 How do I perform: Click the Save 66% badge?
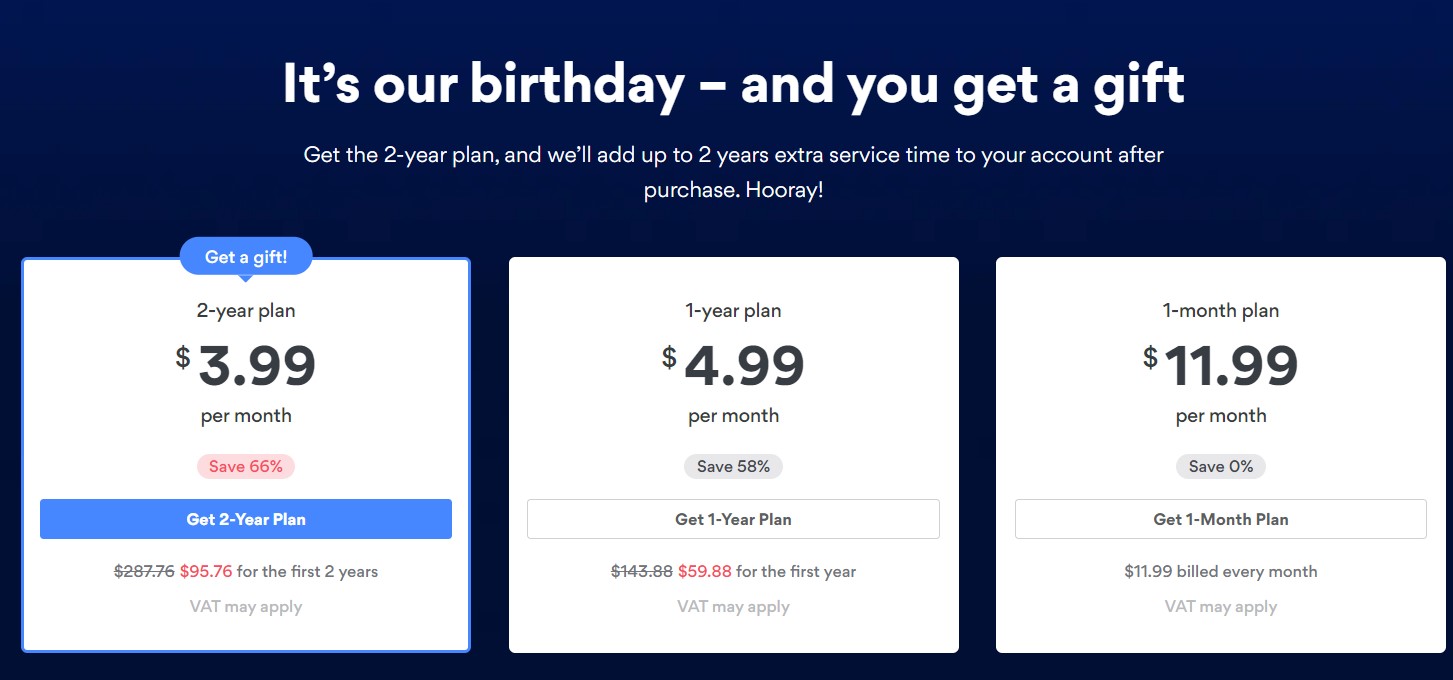point(246,466)
